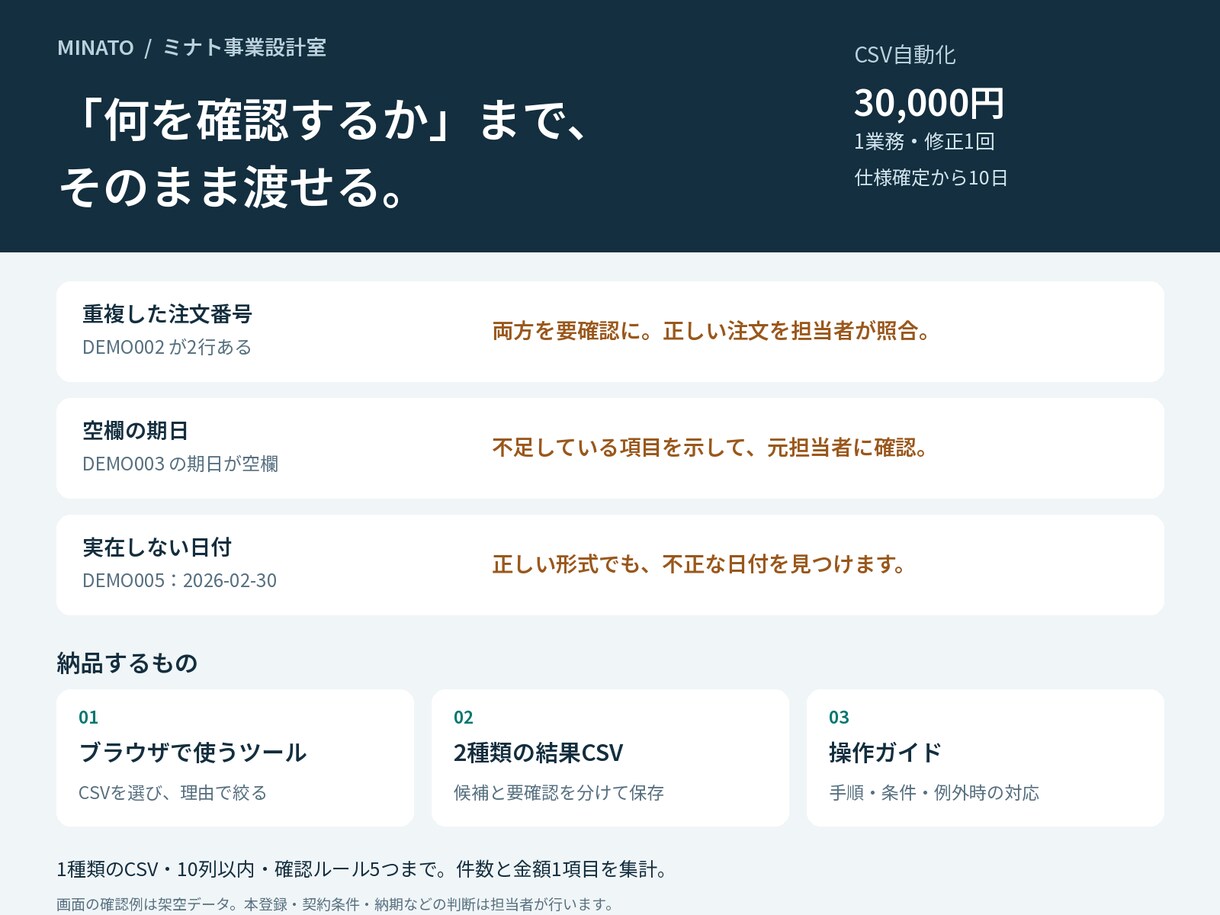Click the 候補と要確認を分けて保存 description

coord(559,793)
